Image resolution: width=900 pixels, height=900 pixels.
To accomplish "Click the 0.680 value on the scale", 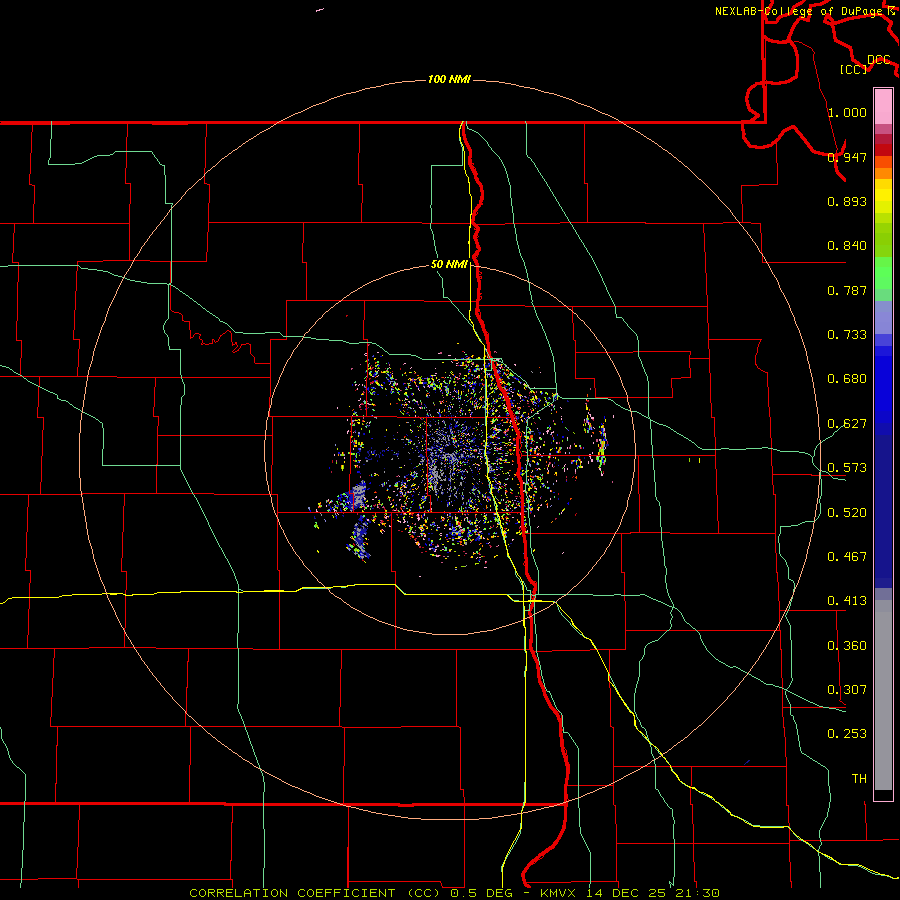I will tap(847, 379).
